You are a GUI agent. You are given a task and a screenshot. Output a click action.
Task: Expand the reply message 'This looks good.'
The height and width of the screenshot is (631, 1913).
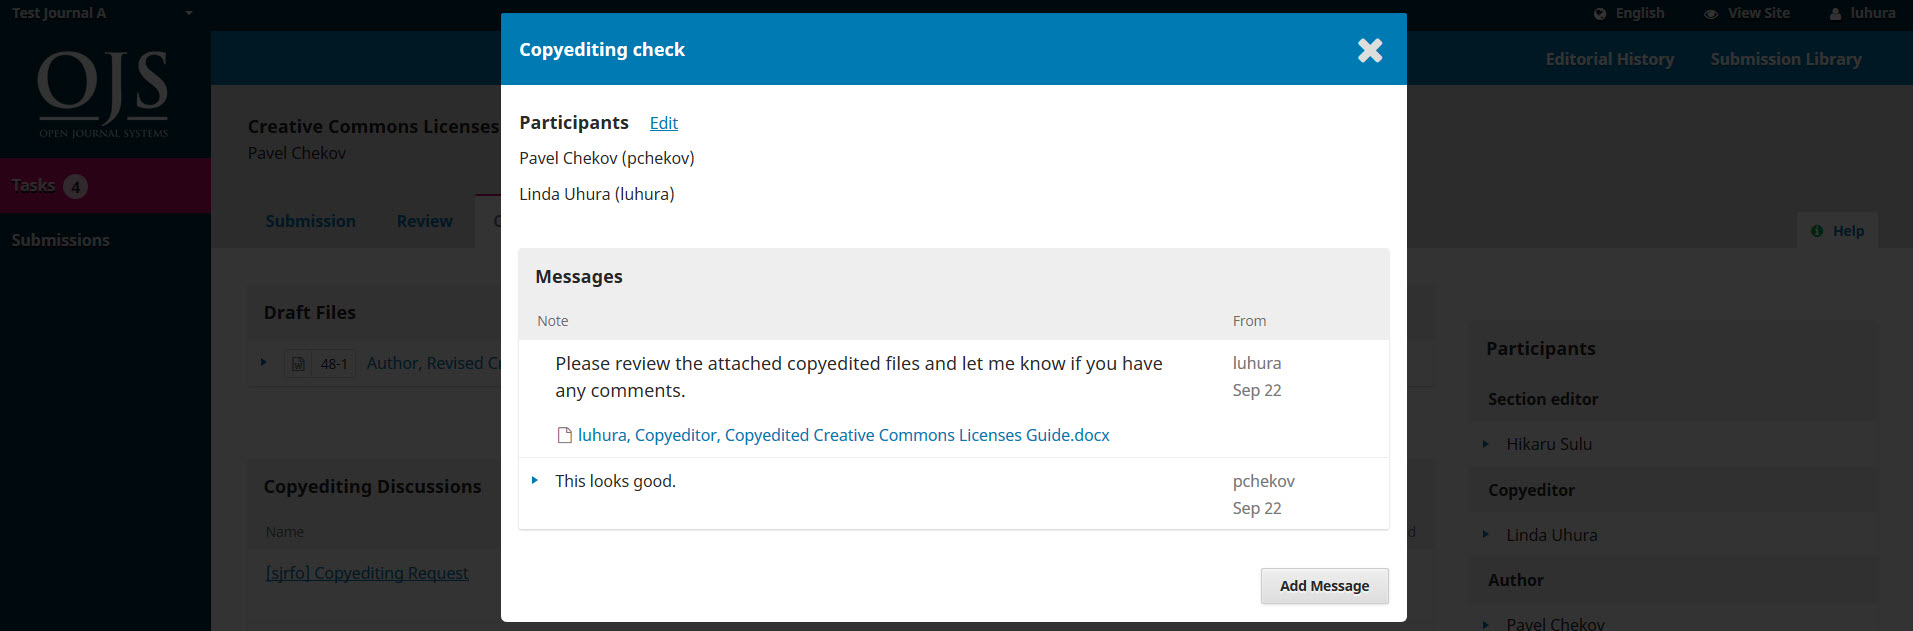click(534, 480)
